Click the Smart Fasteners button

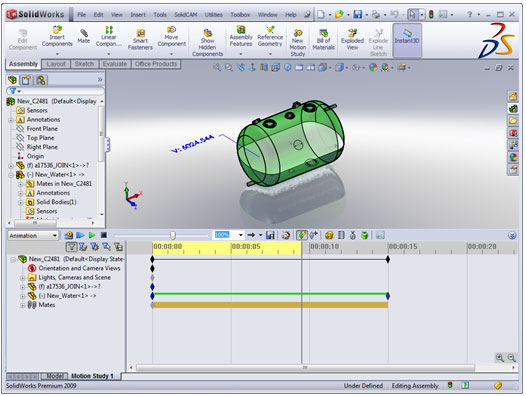pos(140,40)
